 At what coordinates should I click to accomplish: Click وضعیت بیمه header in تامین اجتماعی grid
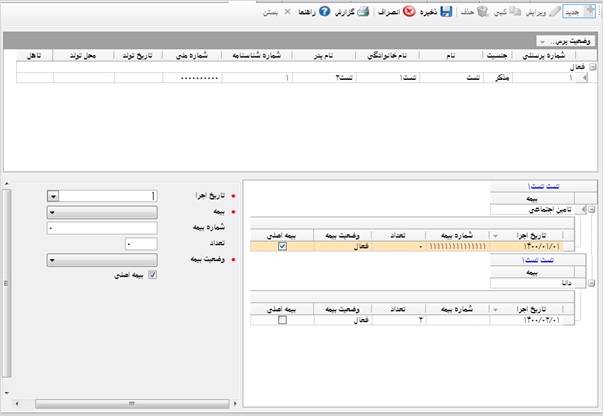pyautogui.click(x=342, y=235)
